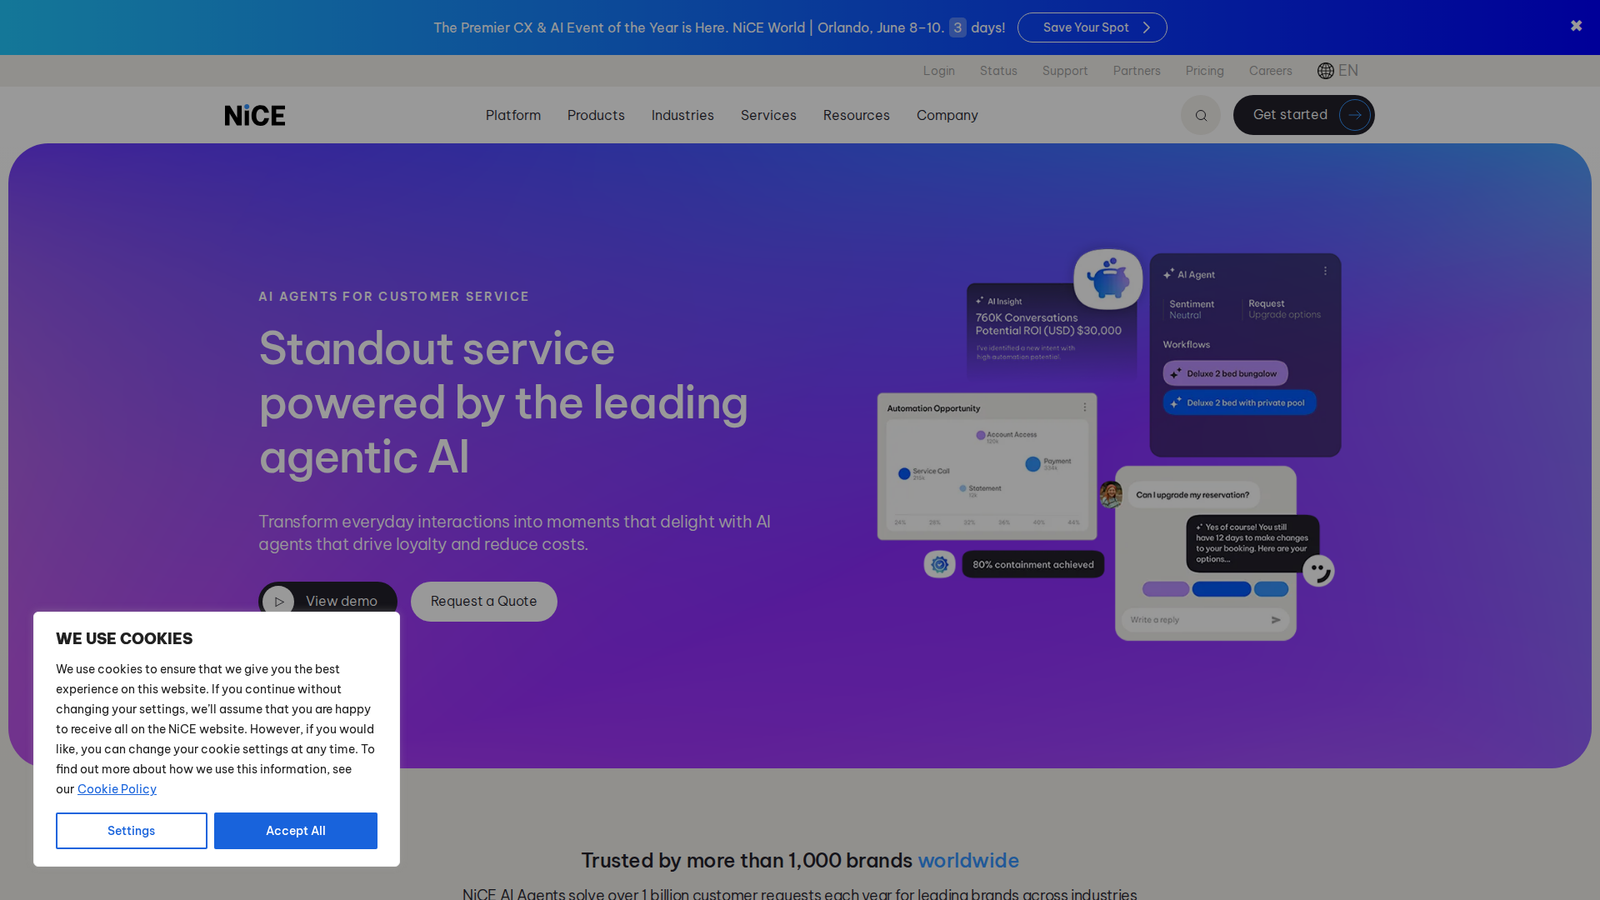Open the Services menu
This screenshot has width=1600, height=900.
[x=769, y=115]
